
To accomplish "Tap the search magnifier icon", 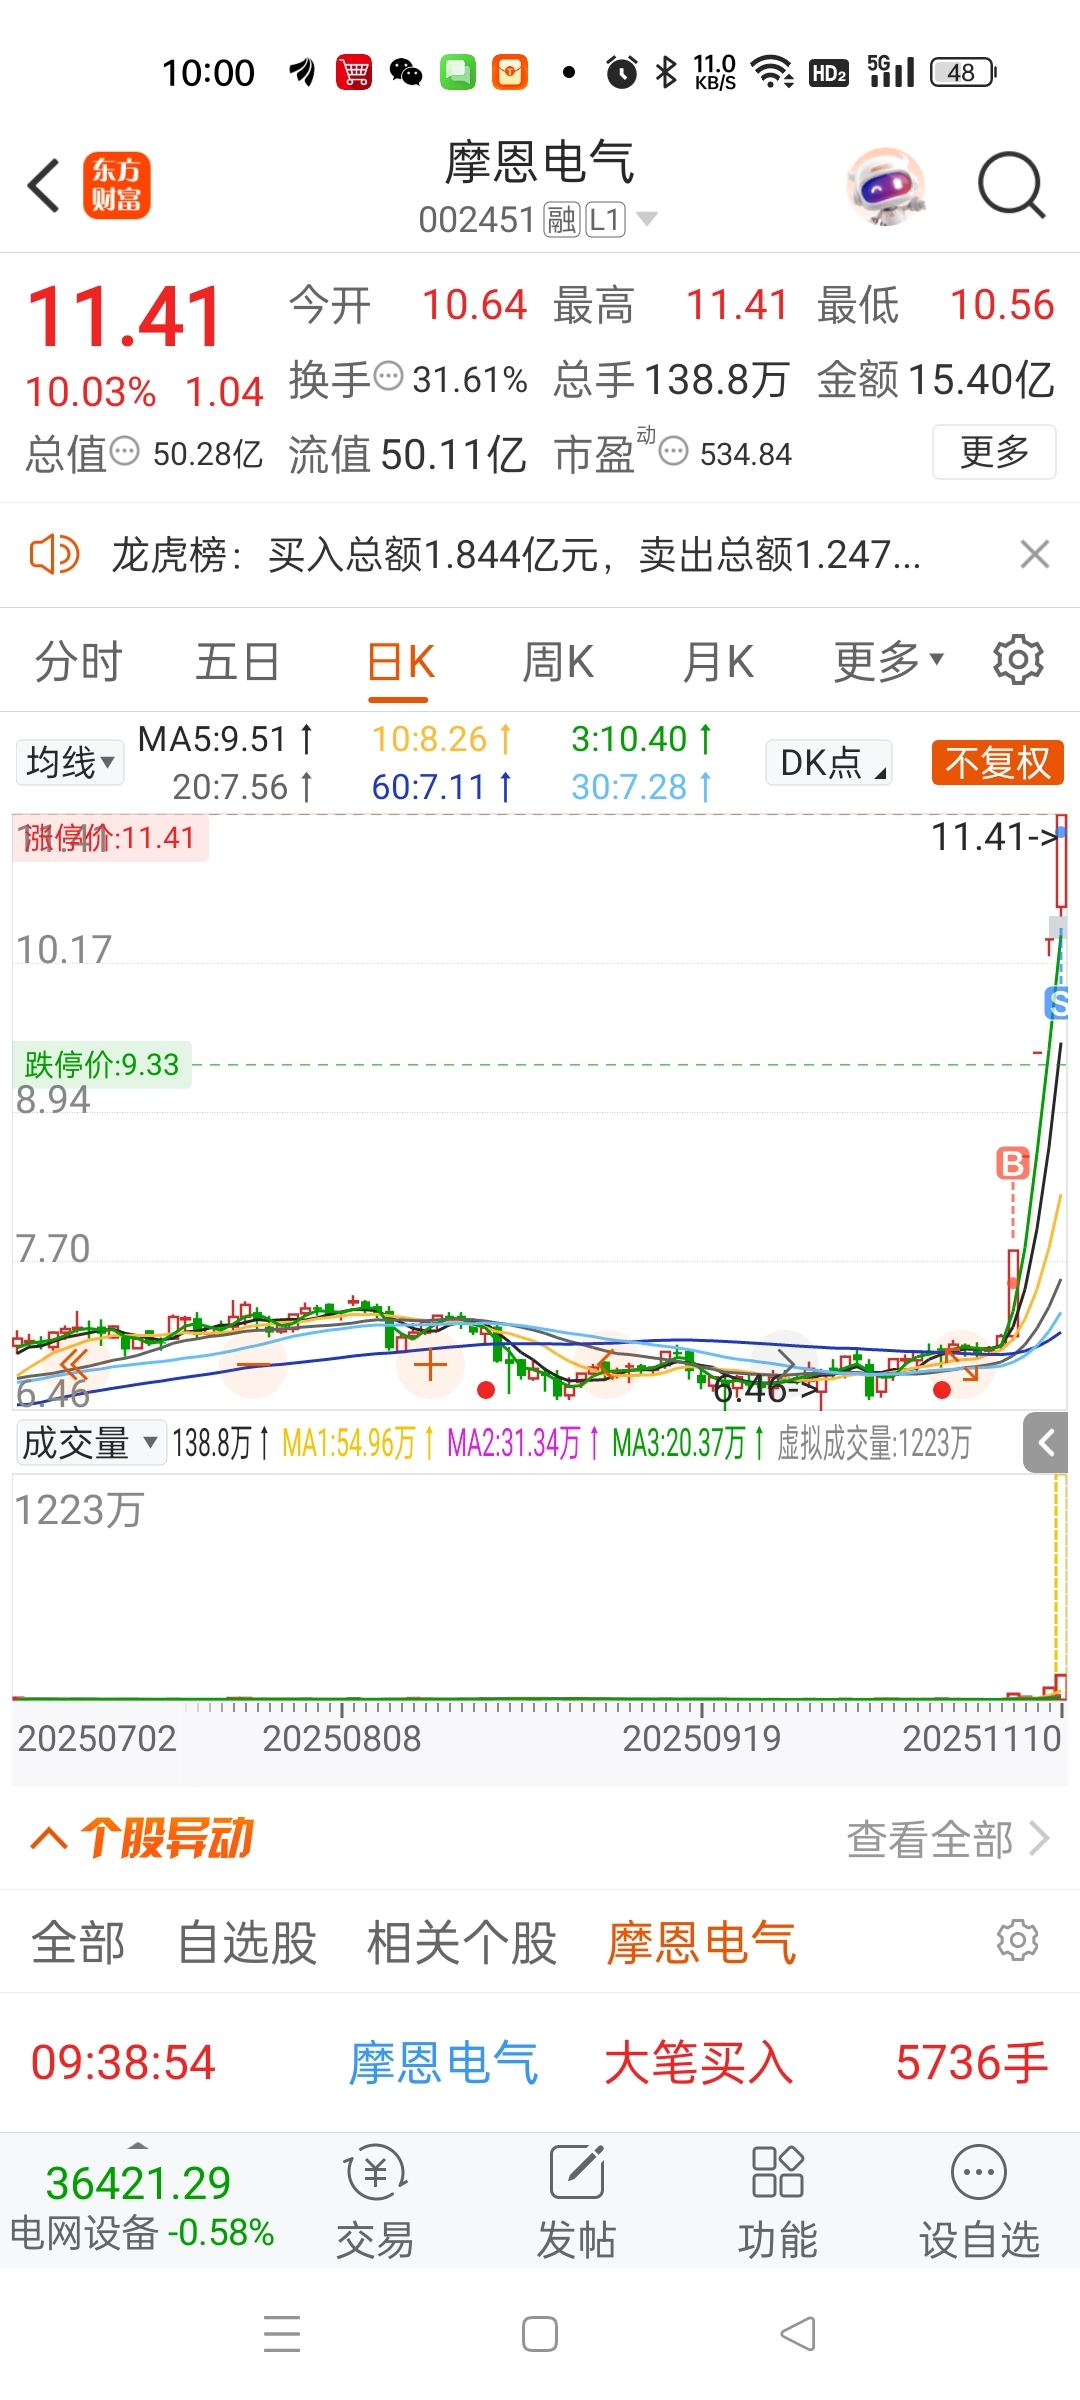I will 1011,185.
